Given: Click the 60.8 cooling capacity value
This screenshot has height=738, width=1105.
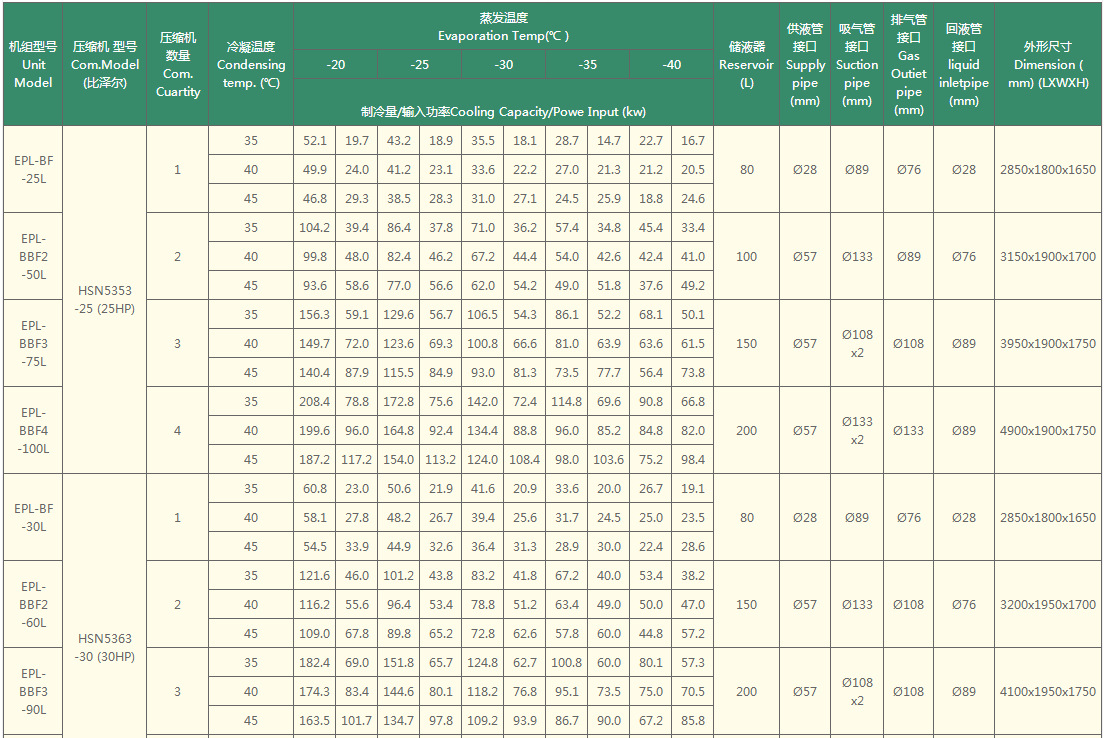Looking at the screenshot, I should (314, 488).
